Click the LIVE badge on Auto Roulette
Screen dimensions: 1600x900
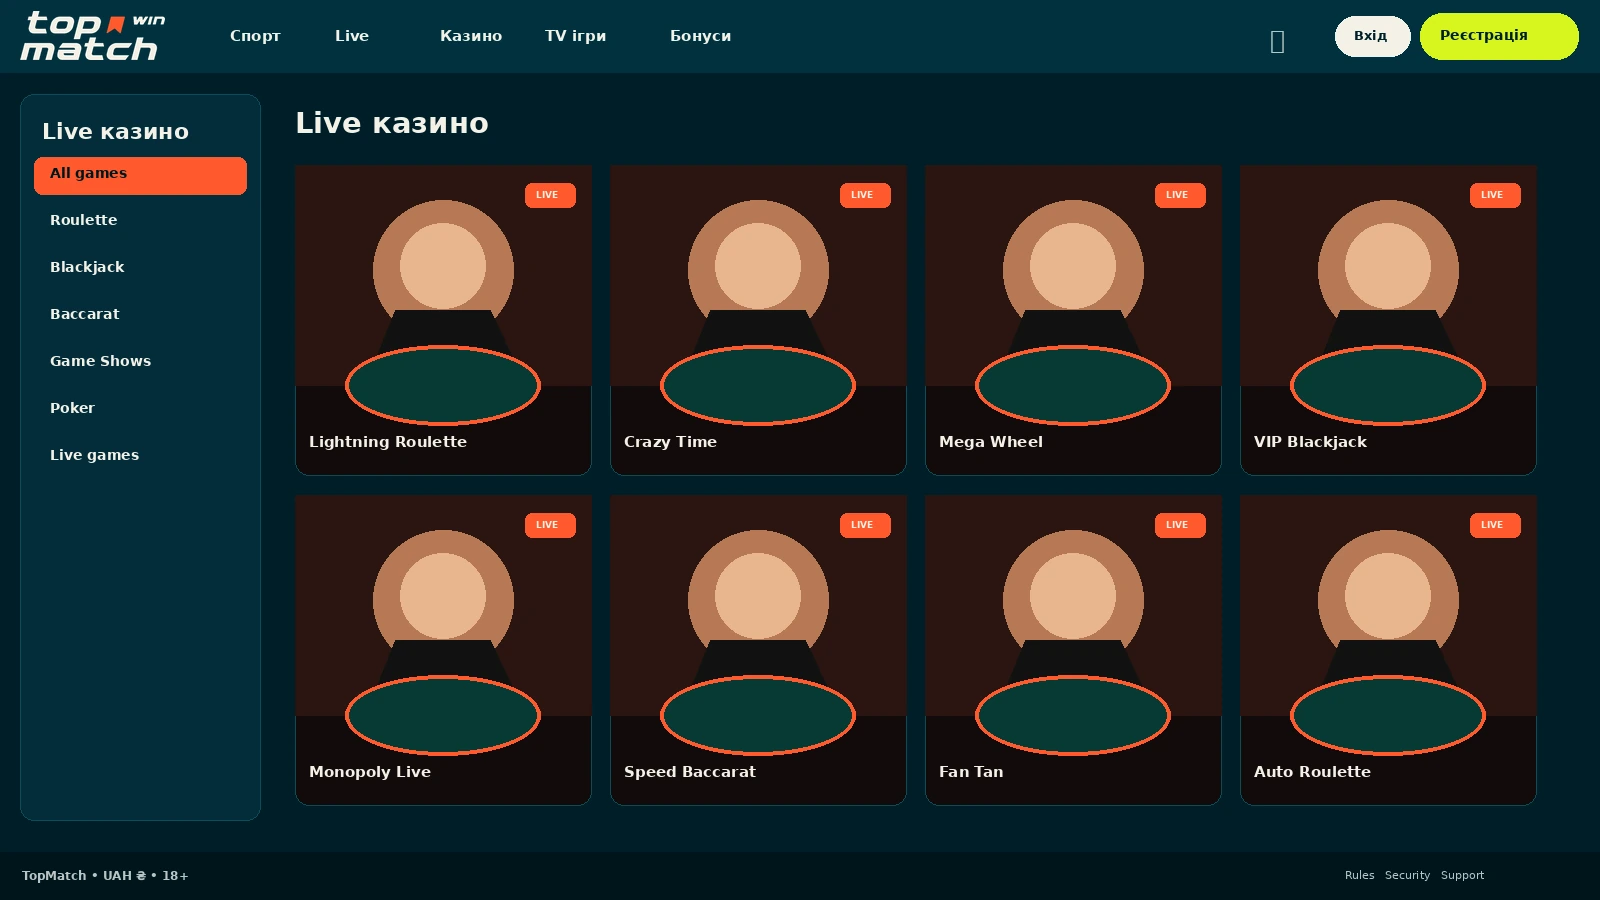[1495, 525]
